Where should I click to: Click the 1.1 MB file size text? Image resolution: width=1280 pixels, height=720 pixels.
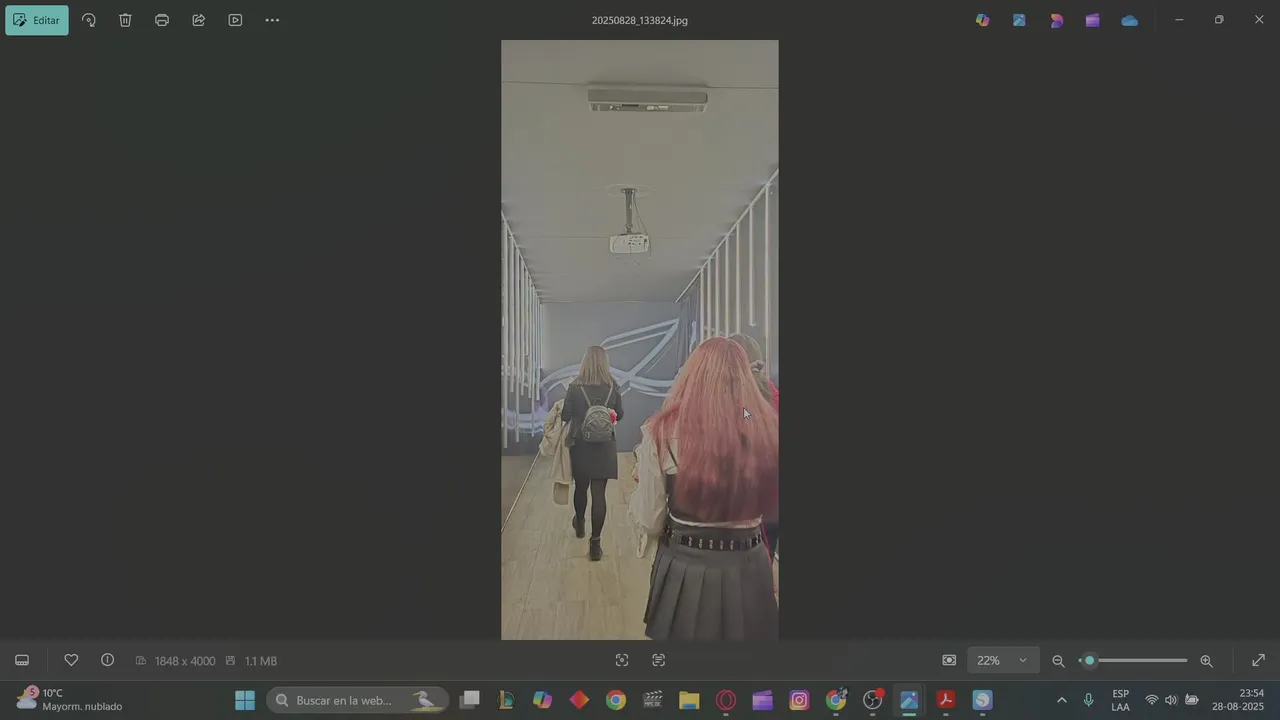click(x=261, y=661)
